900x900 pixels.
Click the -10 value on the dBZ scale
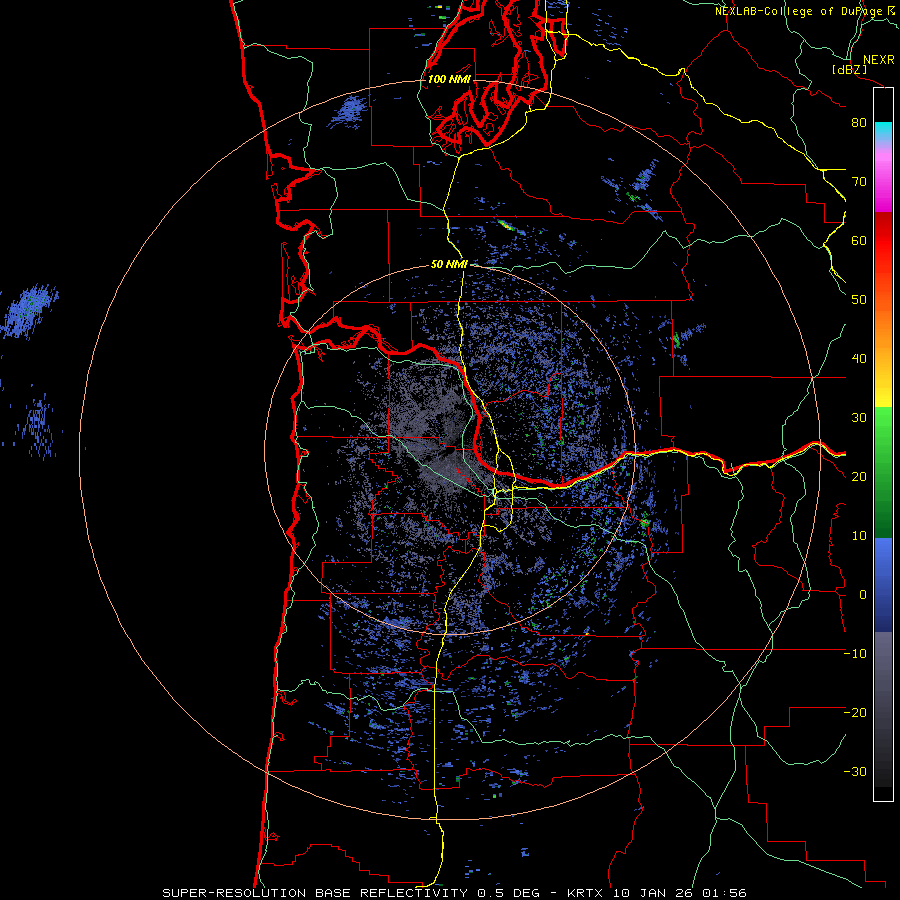(x=855, y=654)
